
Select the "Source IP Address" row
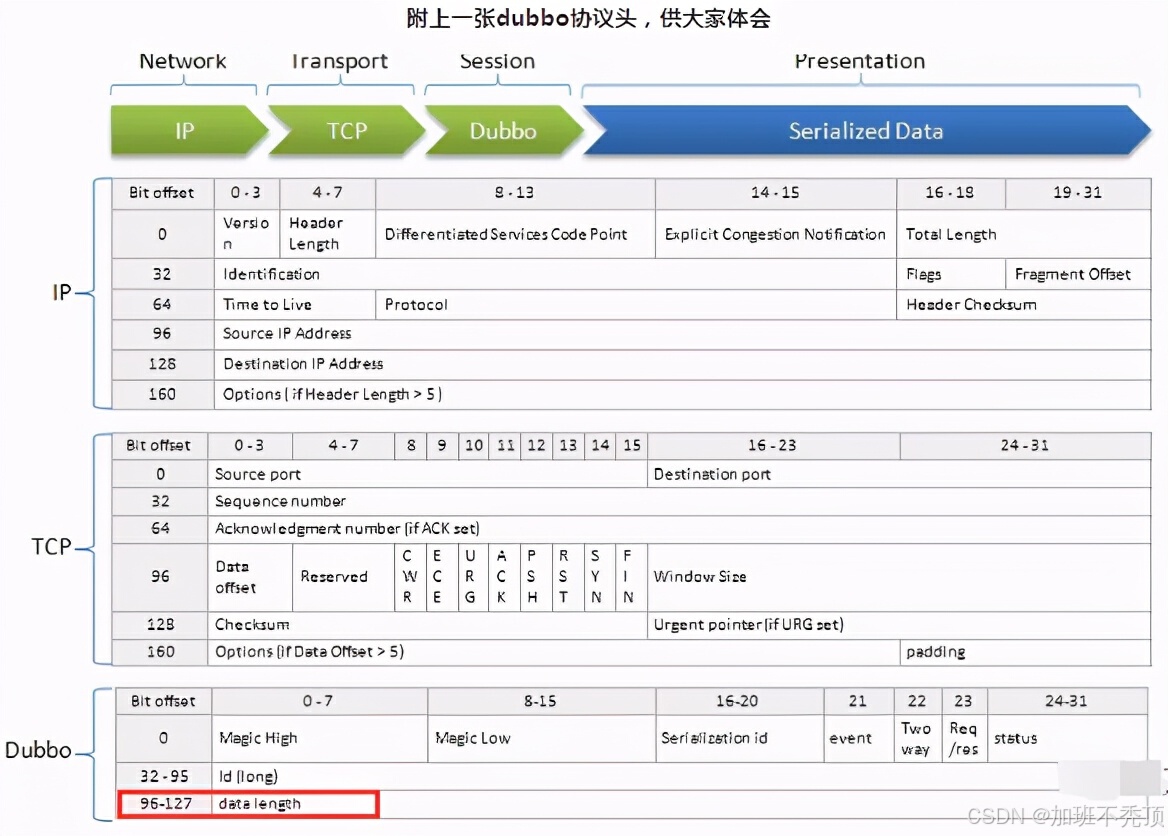tap(682, 334)
